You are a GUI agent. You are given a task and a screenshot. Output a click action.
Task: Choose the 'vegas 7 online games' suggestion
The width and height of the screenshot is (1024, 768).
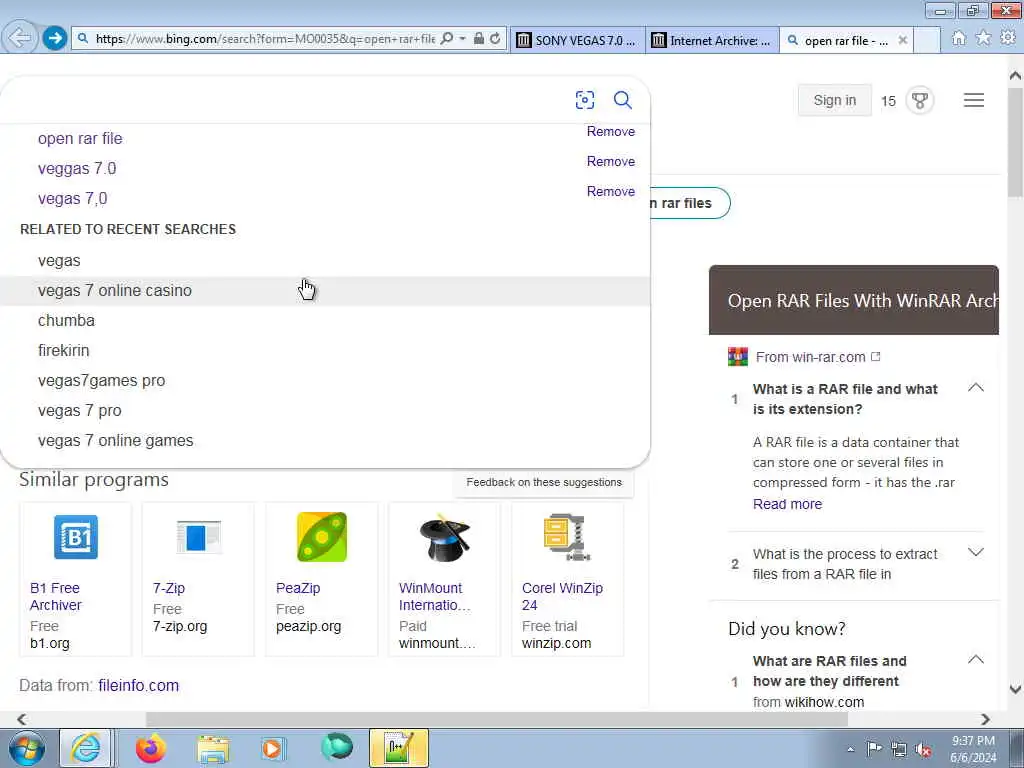tap(325, 441)
